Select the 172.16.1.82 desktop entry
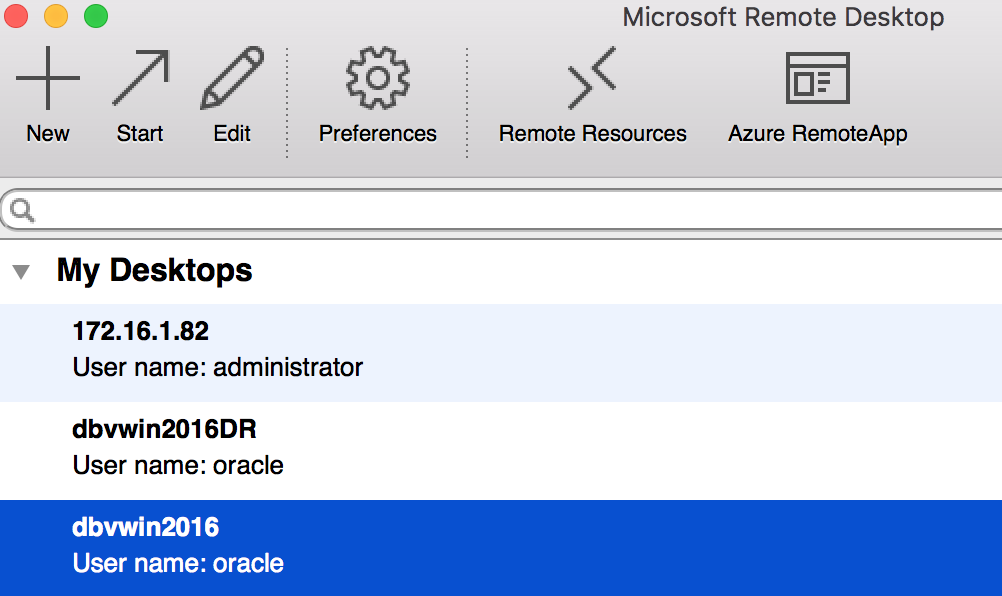The width and height of the screenshot is (1002, 596). (x=501, y=353)
